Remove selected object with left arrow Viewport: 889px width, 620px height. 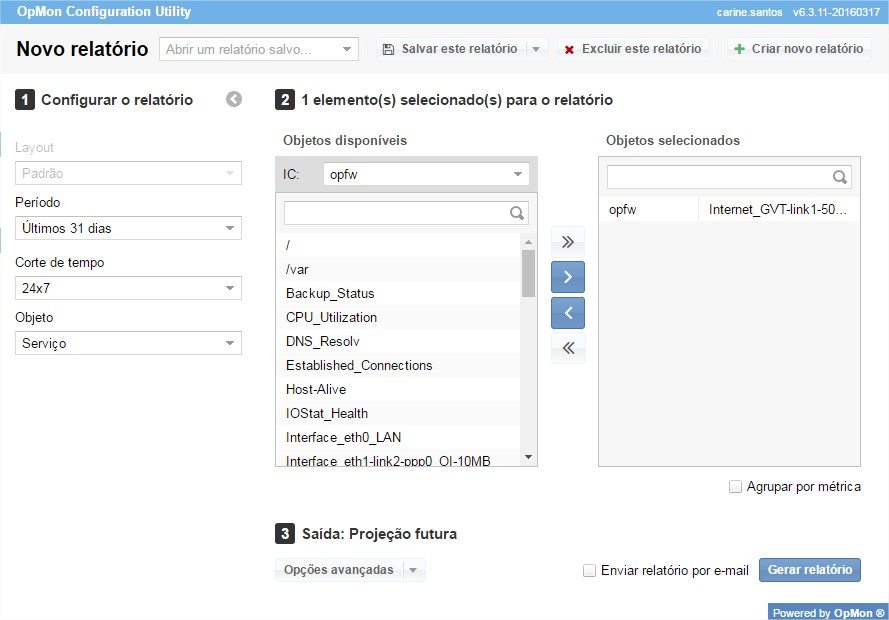point(567,313)
